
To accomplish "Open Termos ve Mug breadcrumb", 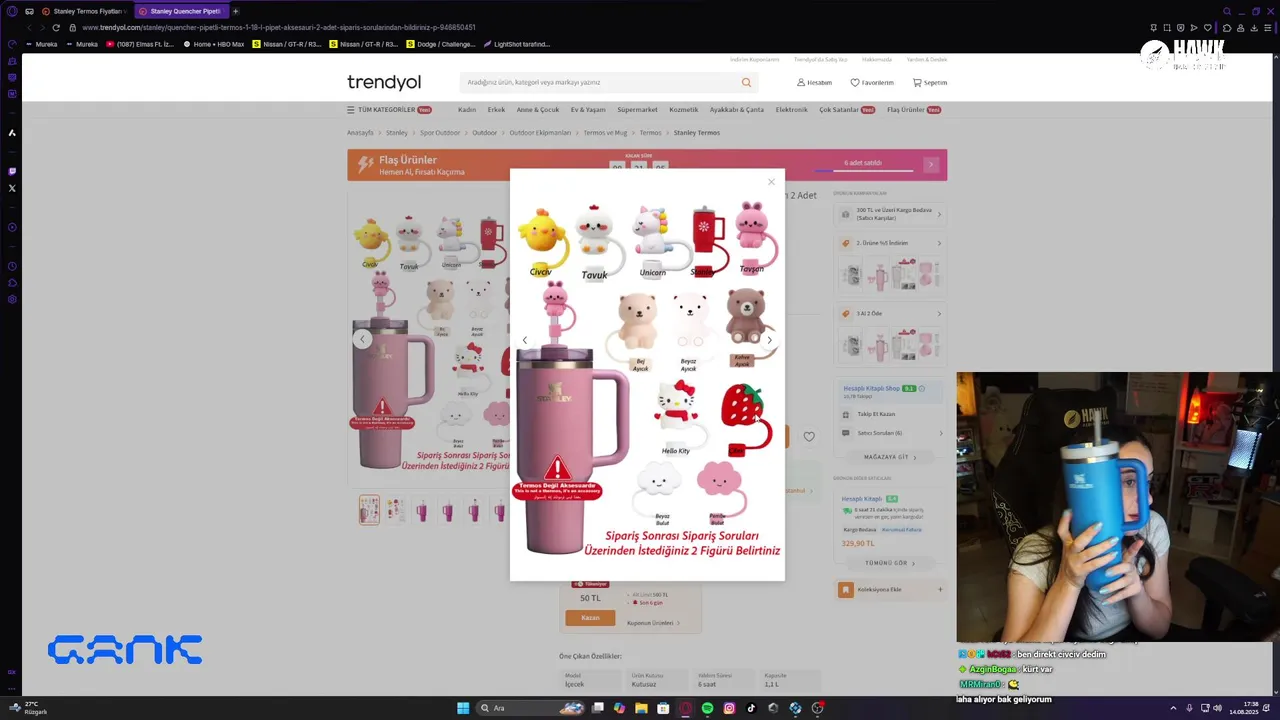I will pos(605,133).
